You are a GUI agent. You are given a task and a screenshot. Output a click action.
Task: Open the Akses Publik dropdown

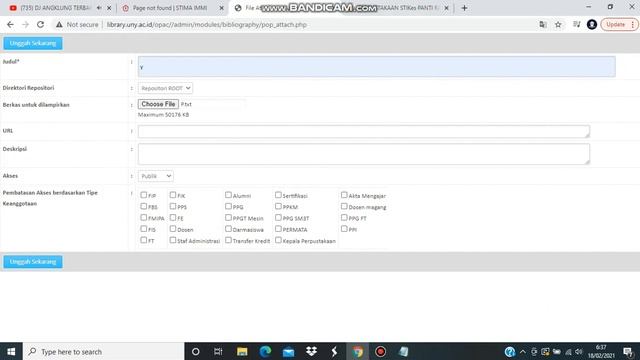click(x=156, y=176)
